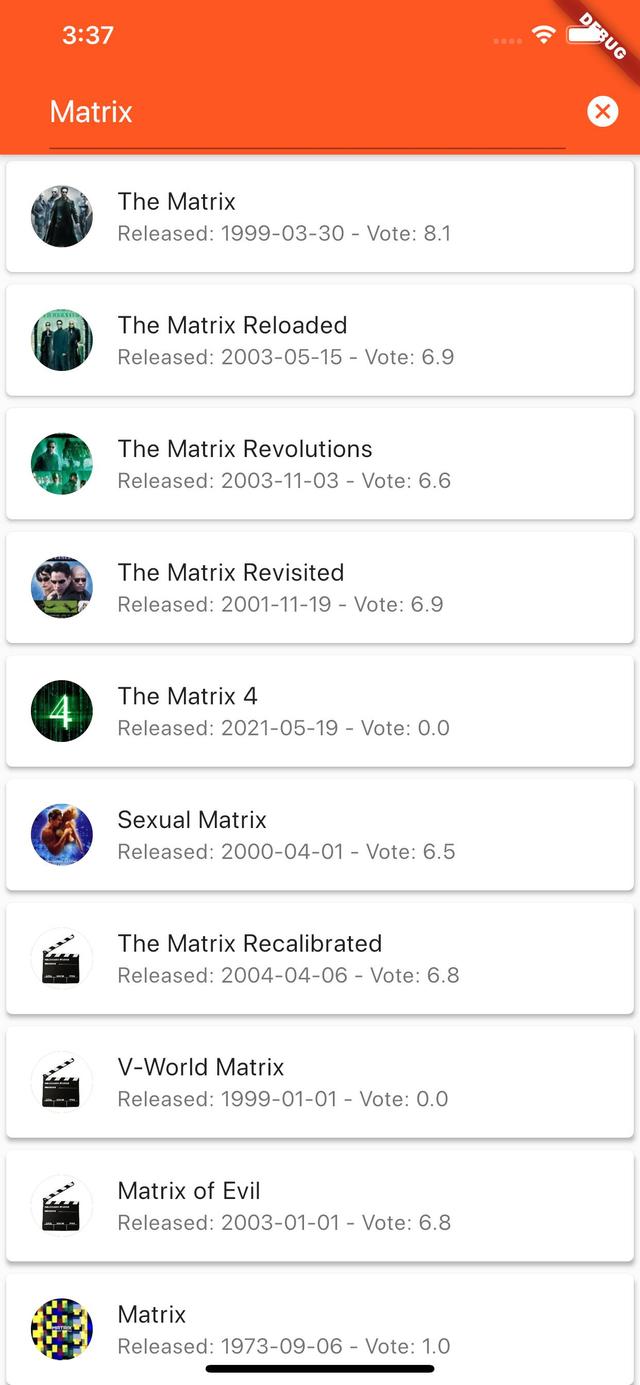Open The Matrix 4 green poster icon
The image size is (640, 1385).
(x=62, y=711)
